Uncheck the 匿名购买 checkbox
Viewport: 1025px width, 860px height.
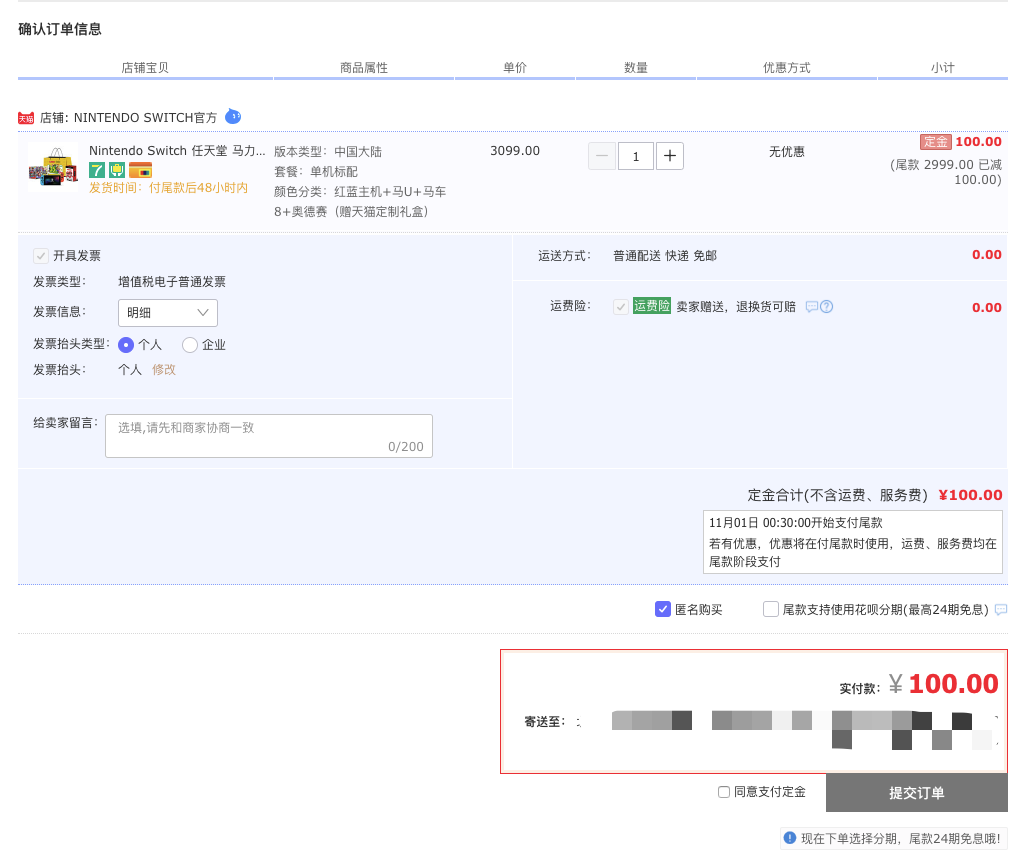[663, 609]
